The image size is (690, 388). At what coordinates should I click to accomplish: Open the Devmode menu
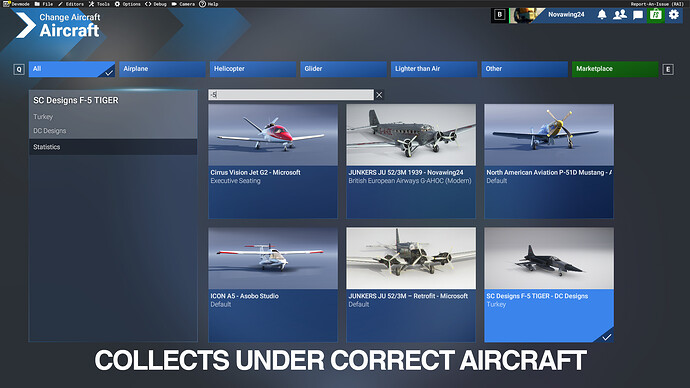[16, 4]
